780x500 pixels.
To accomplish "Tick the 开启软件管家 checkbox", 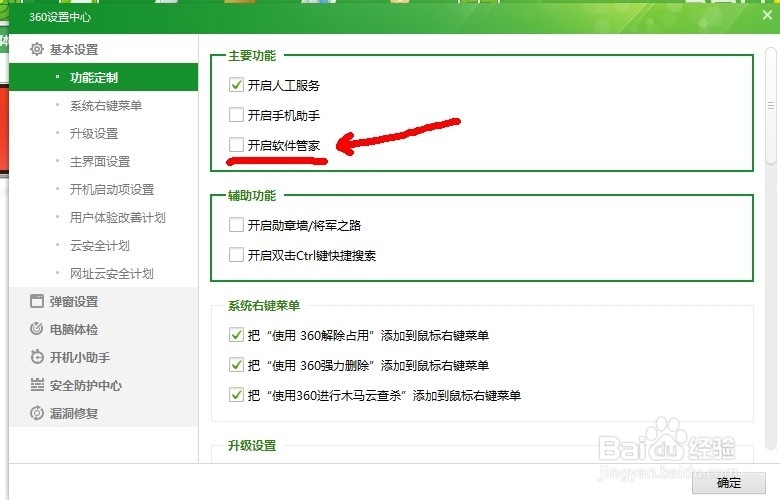I will (236, 145).
